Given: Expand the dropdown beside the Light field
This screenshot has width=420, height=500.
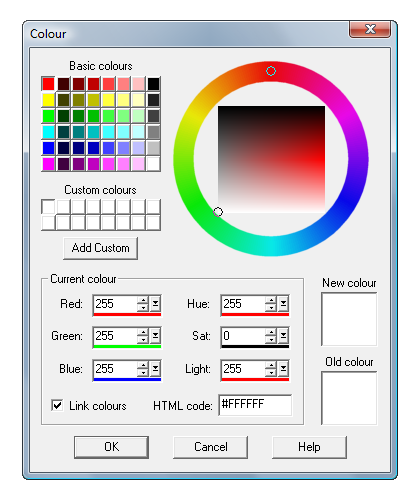Looking at the screenshot, I should 283,369.
